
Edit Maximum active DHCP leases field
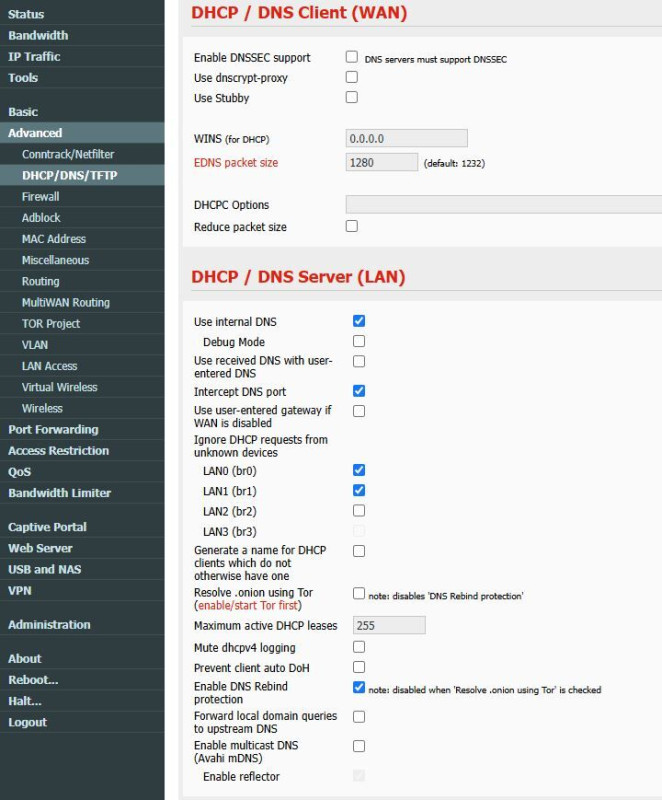point(389,625)
